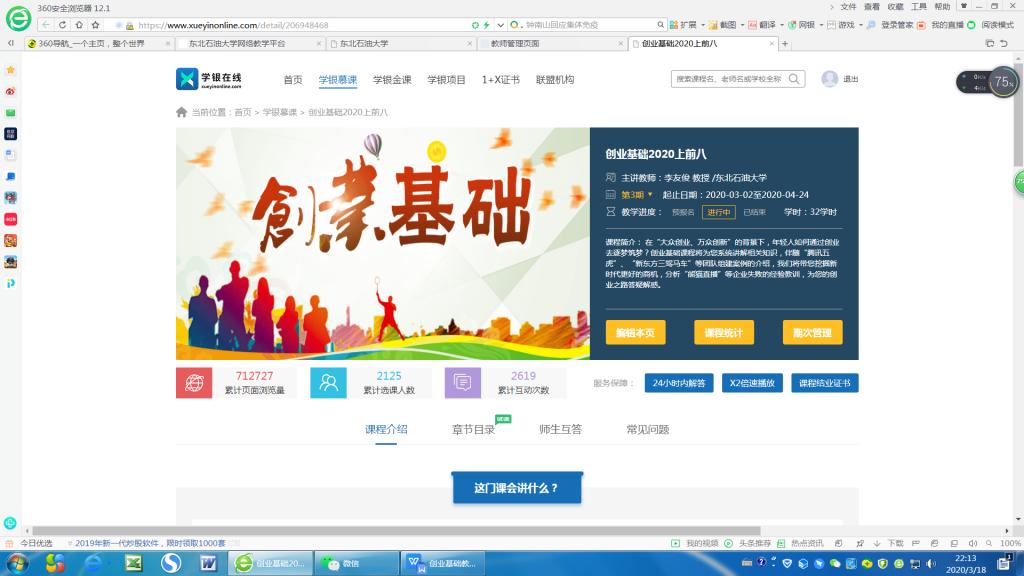The height and width of the screenshot is (576, 1024).
Task: Select the 已结束 teaching progress status
Action: coord(754,212)
